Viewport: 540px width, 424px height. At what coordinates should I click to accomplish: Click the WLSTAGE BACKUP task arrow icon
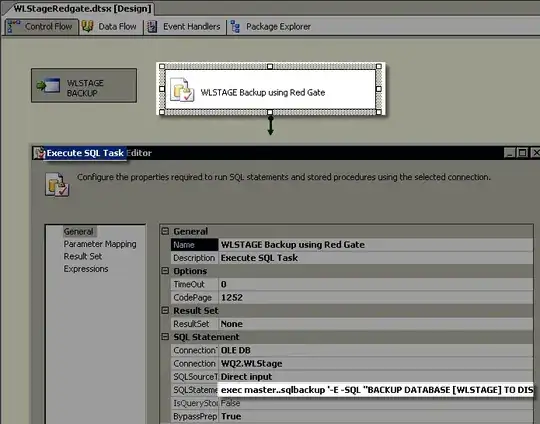[x=48, y=85]
